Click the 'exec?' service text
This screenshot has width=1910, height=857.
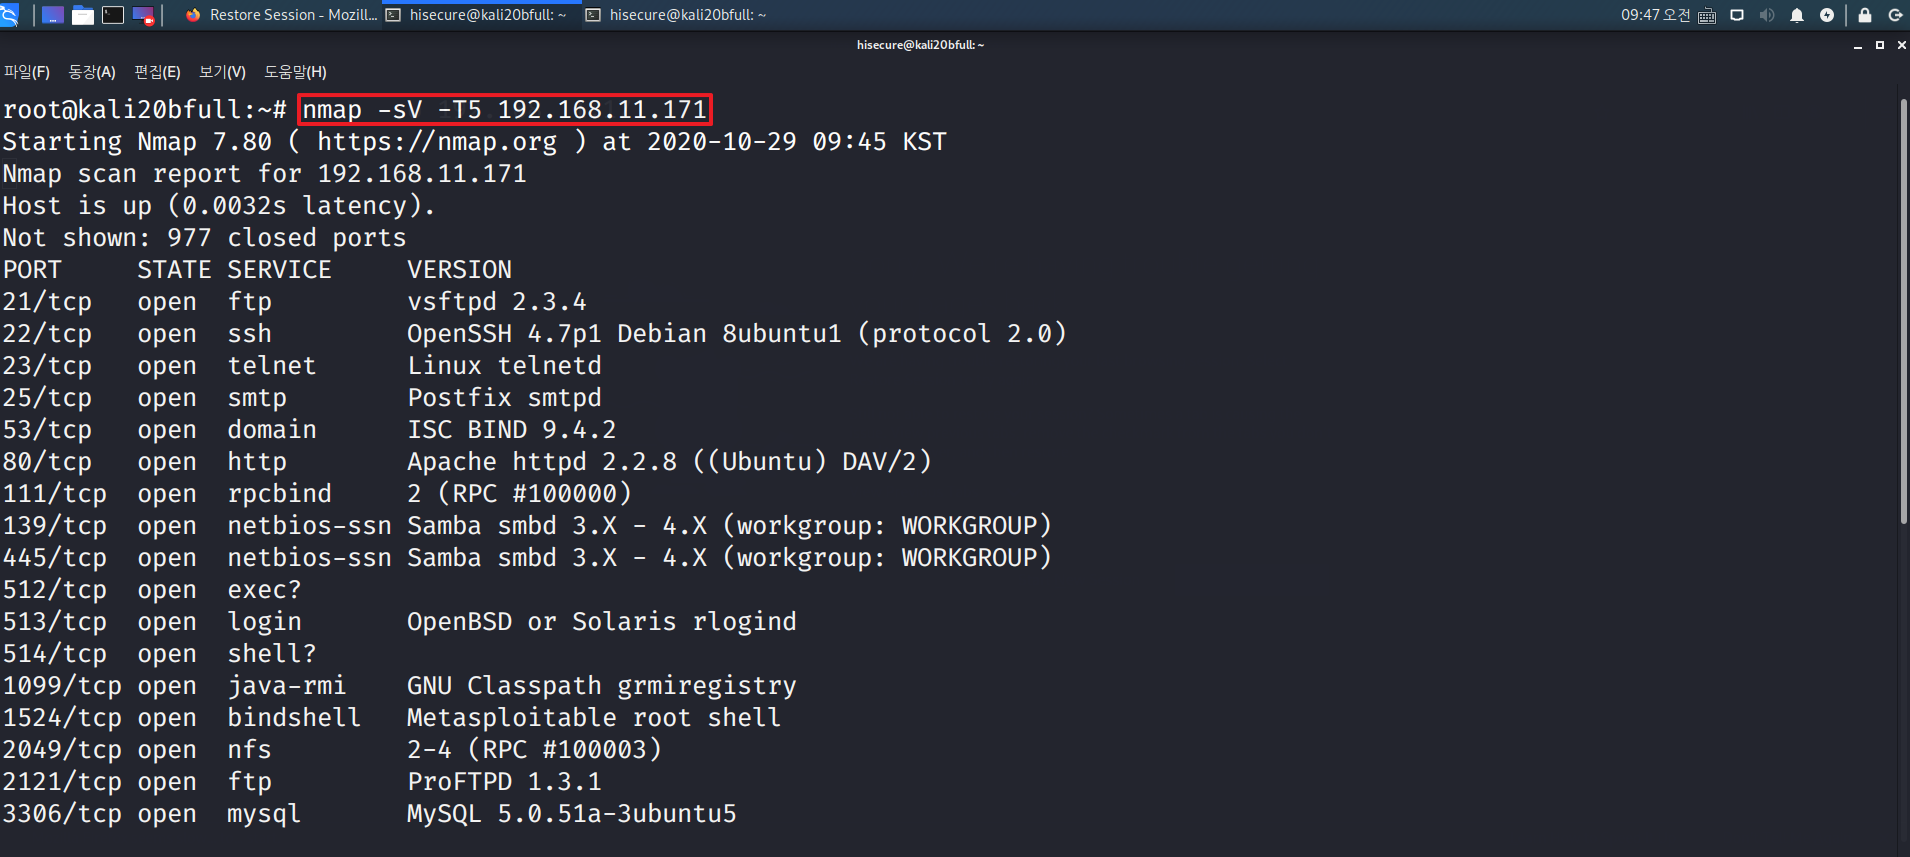[x=264, y=590]
